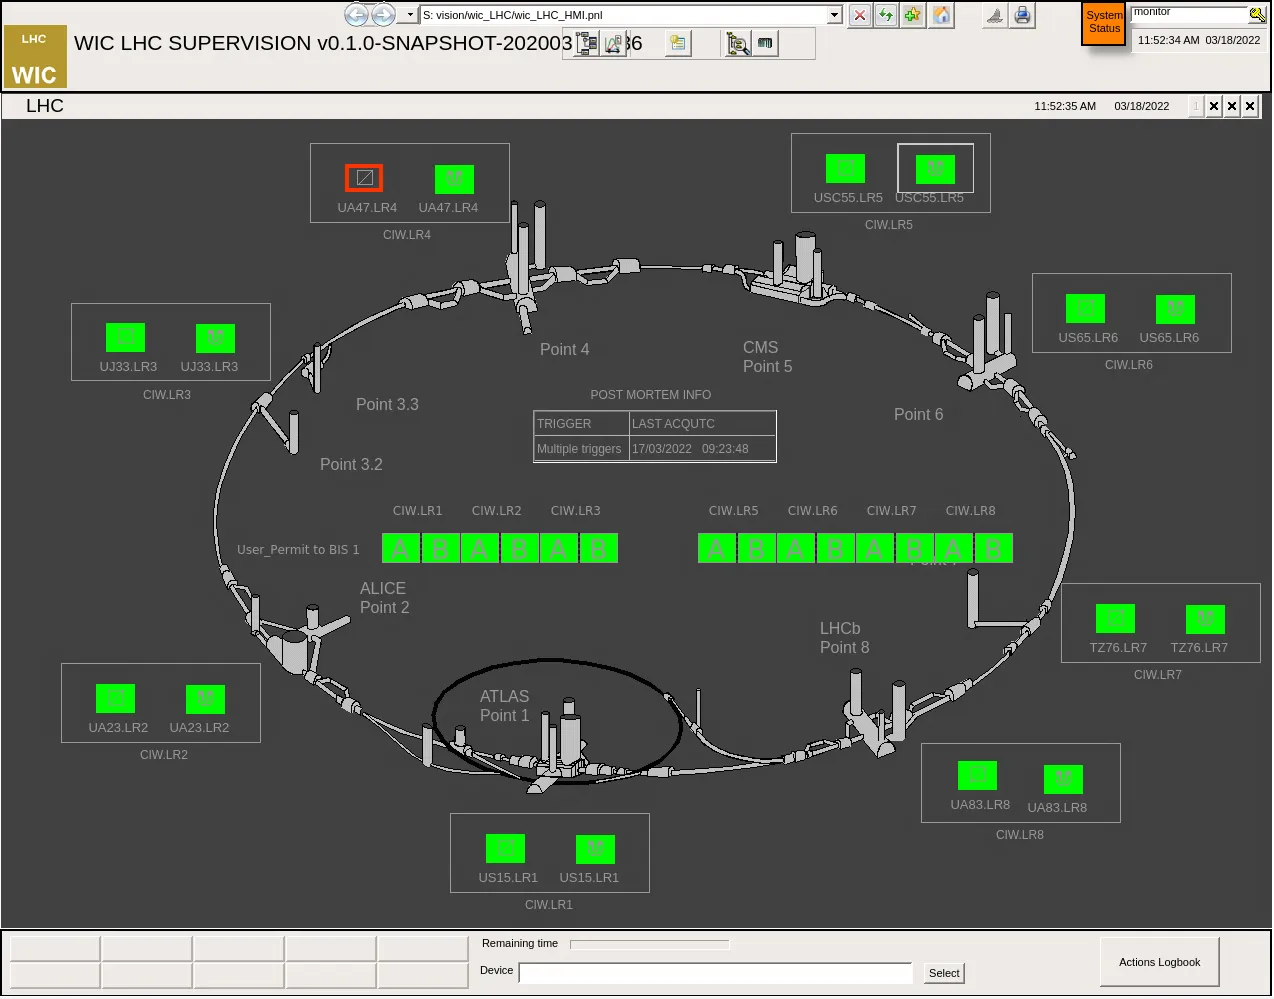The width and height of the screenshot is (1274, 999).
Task: Click User_Permit box A under CIW.LR5
Action: coord(717,548)
